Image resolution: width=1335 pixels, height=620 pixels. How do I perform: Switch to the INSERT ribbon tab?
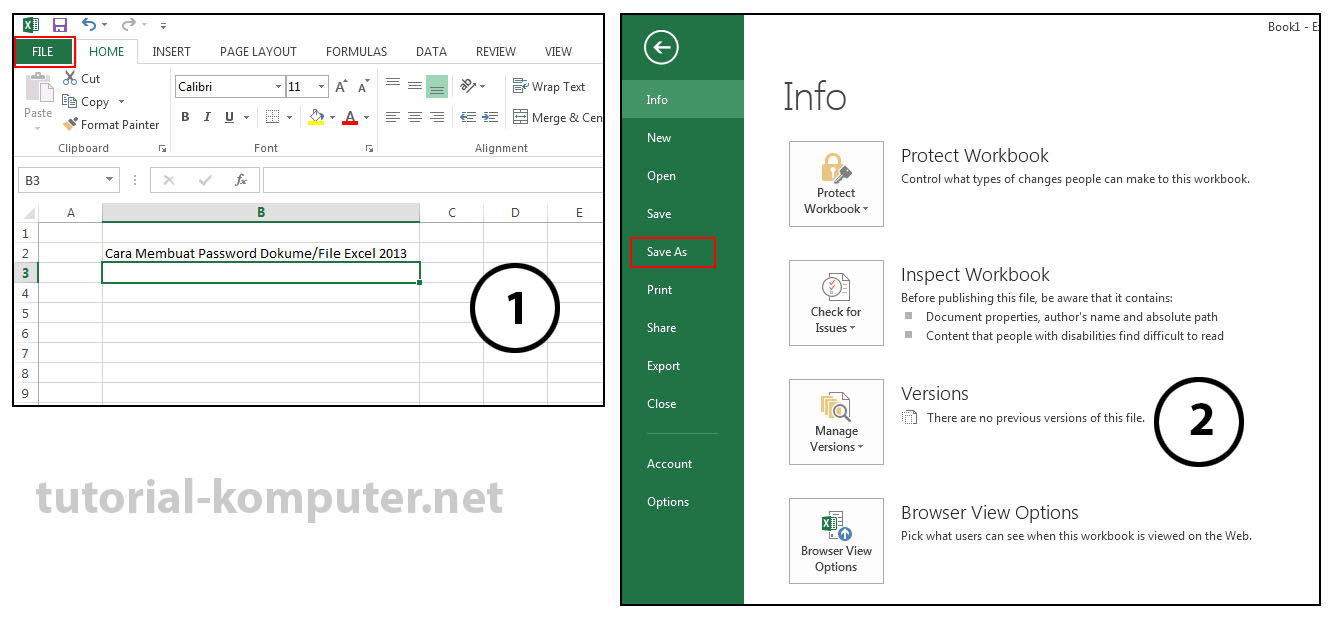172,52
